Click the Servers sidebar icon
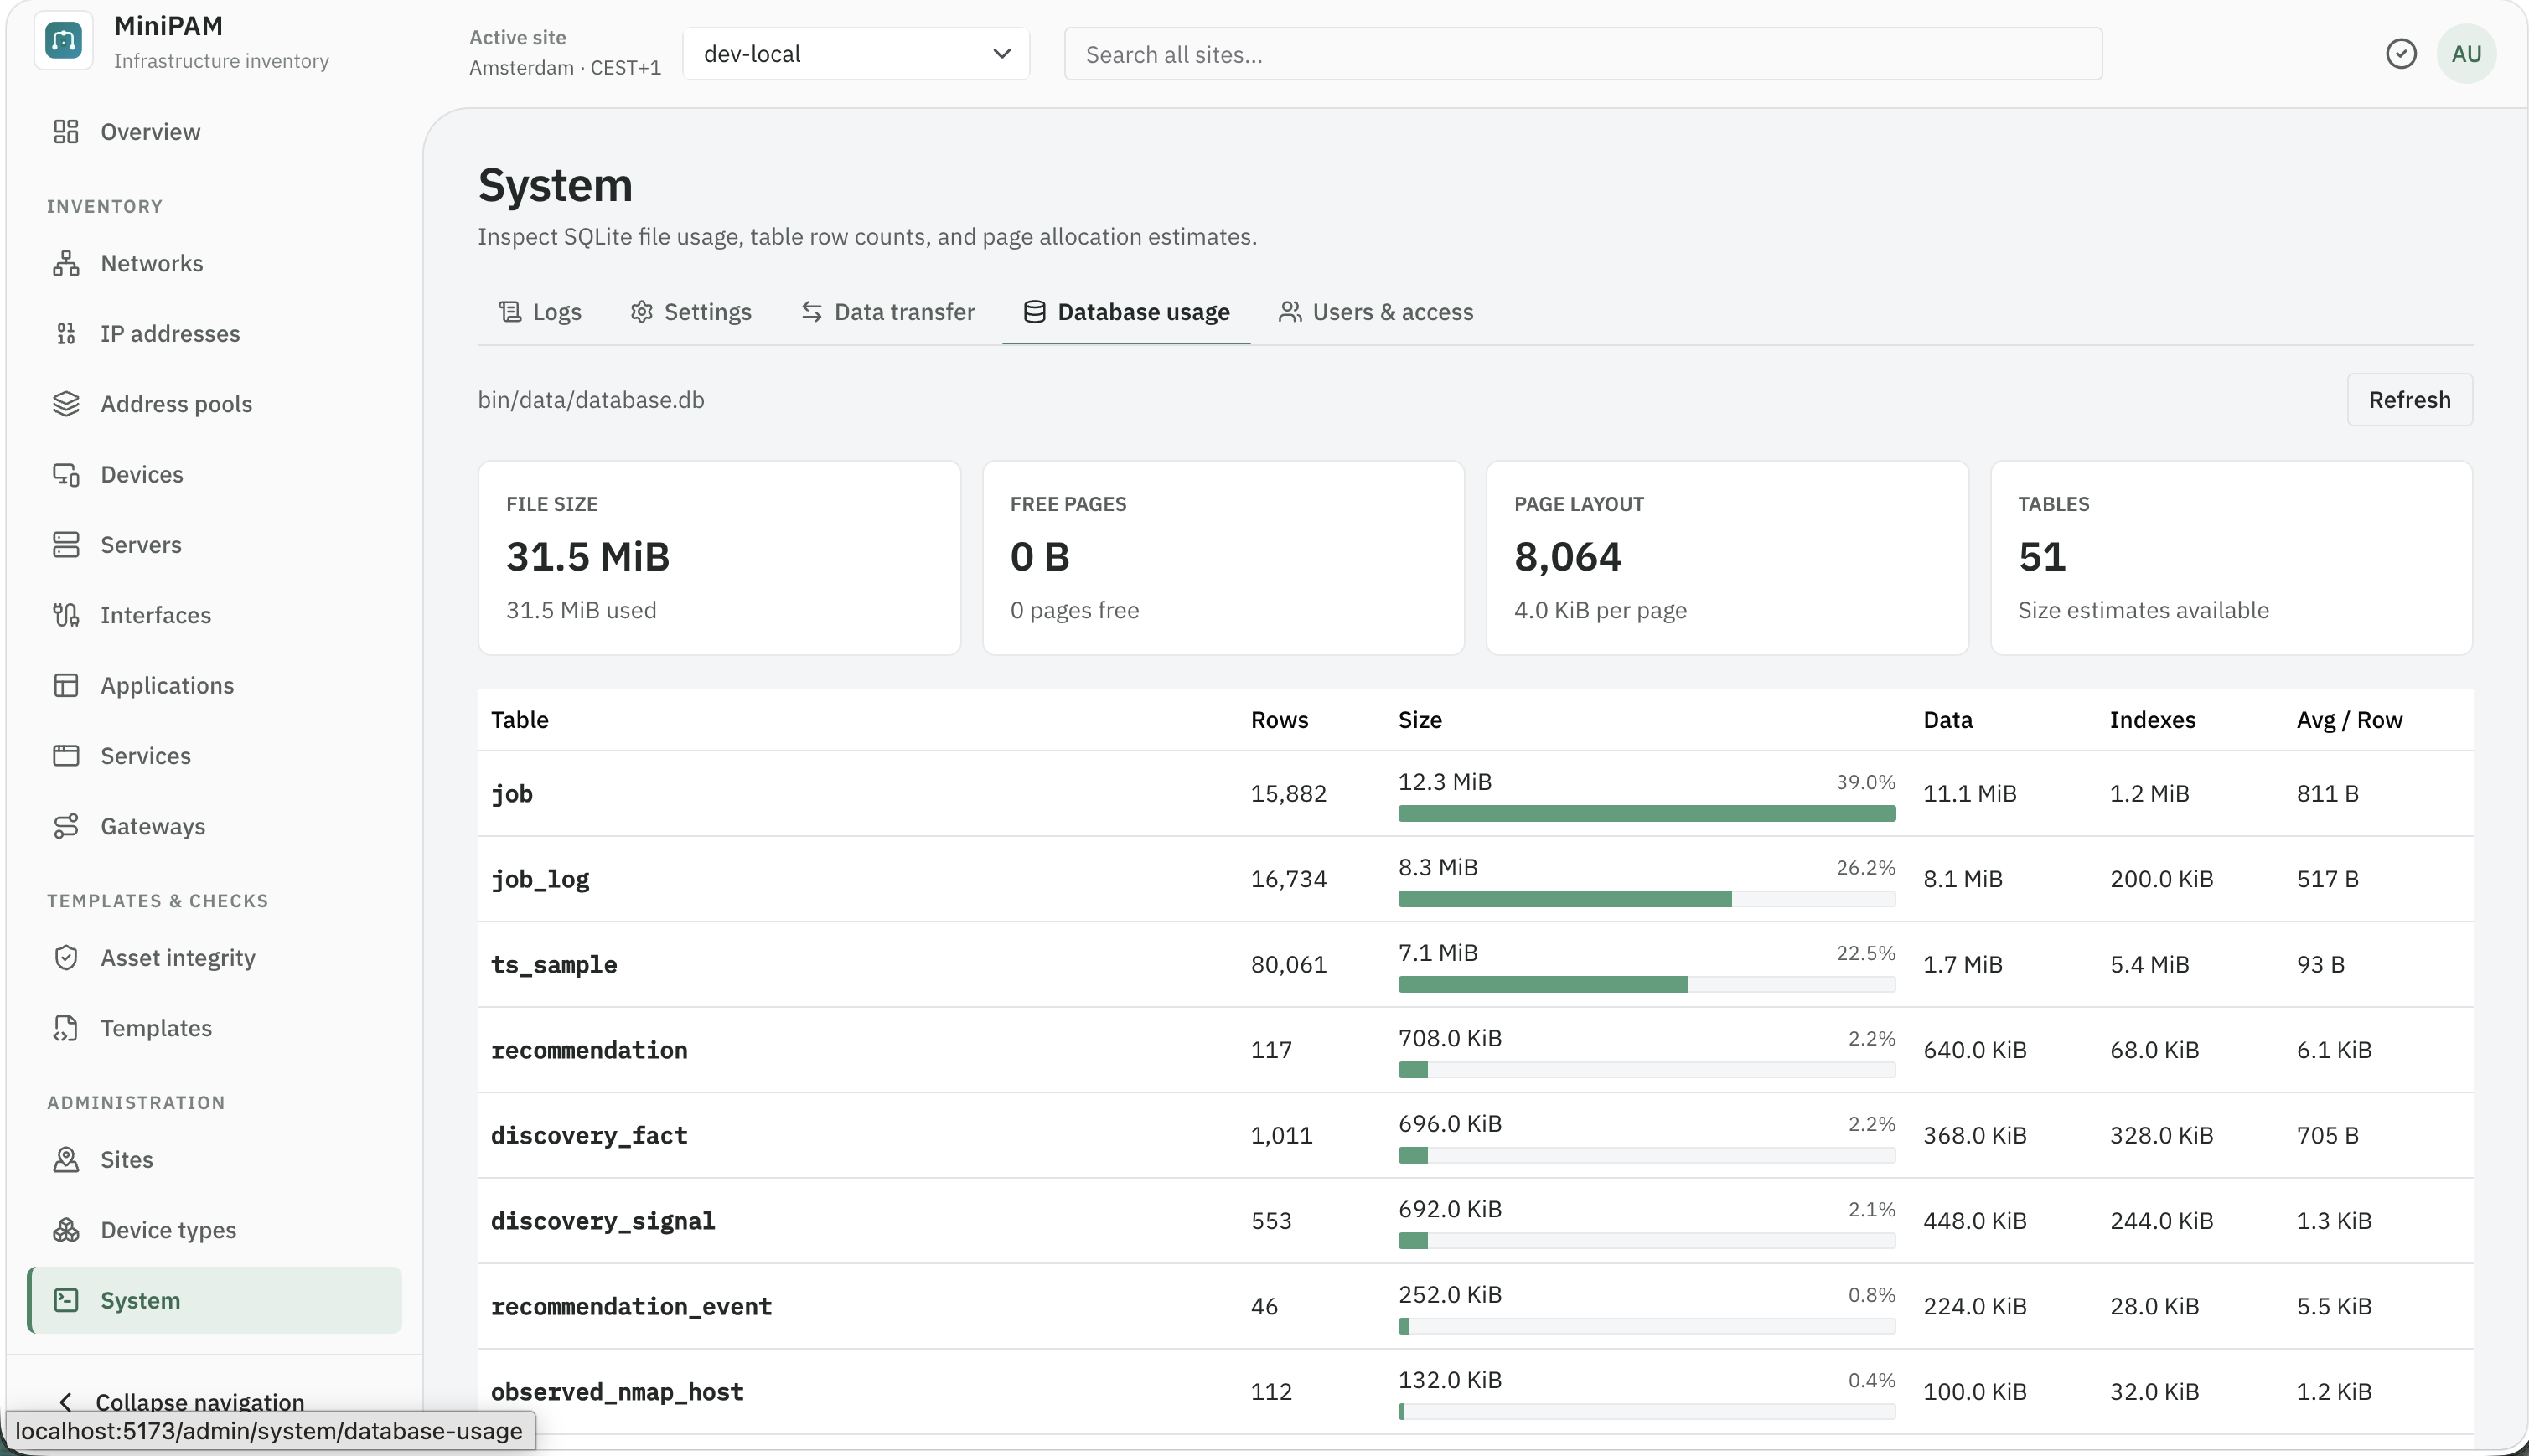The width and height of the screenshot is (2529, 1456). (66, 545)
